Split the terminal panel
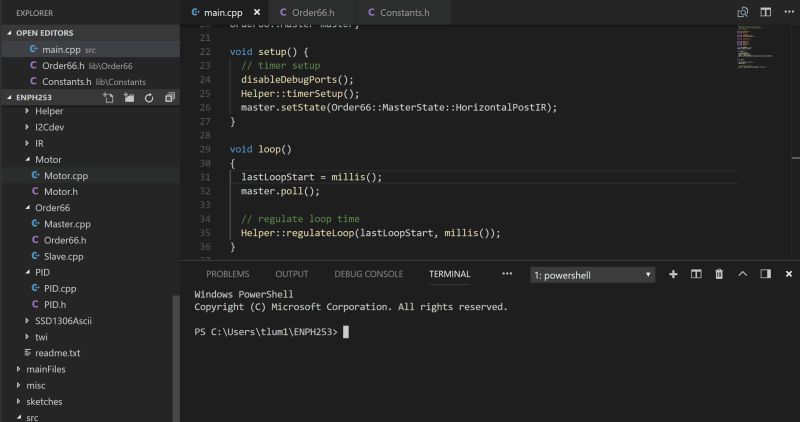Image resolution: width=800 pixels, height=422 pixels. coord(696,275)
